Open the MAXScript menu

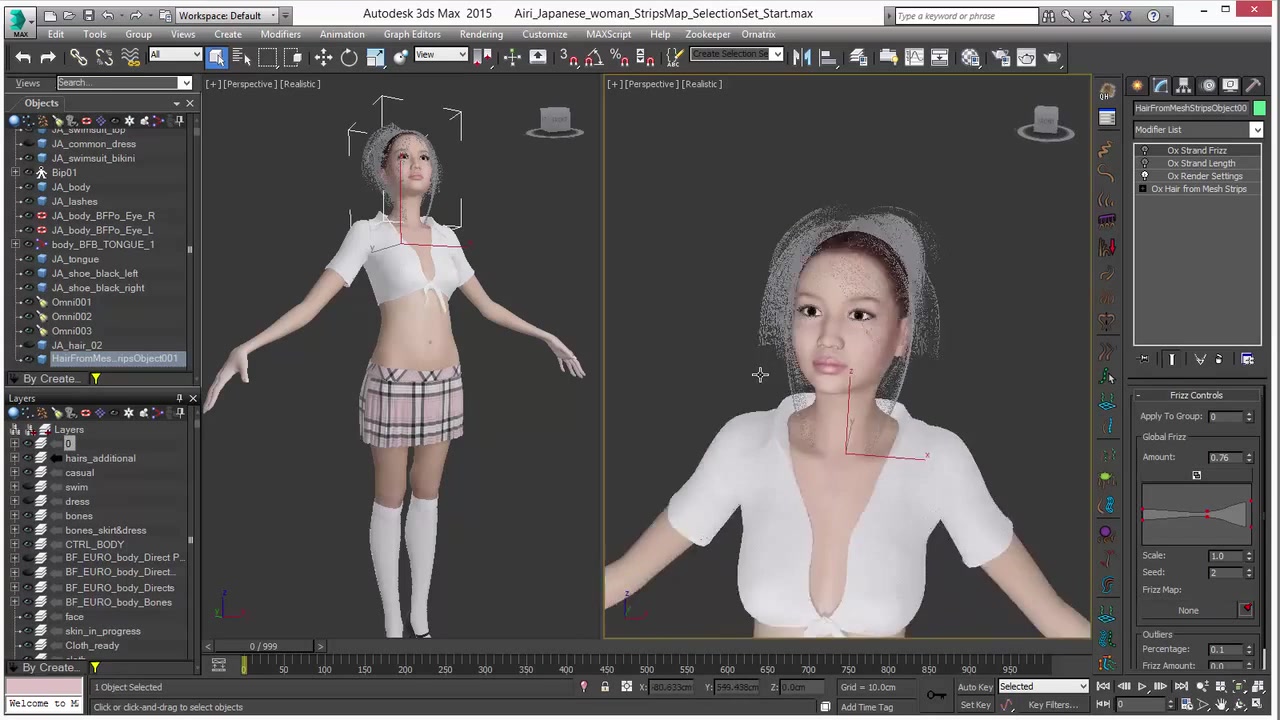tap(608, 34)
